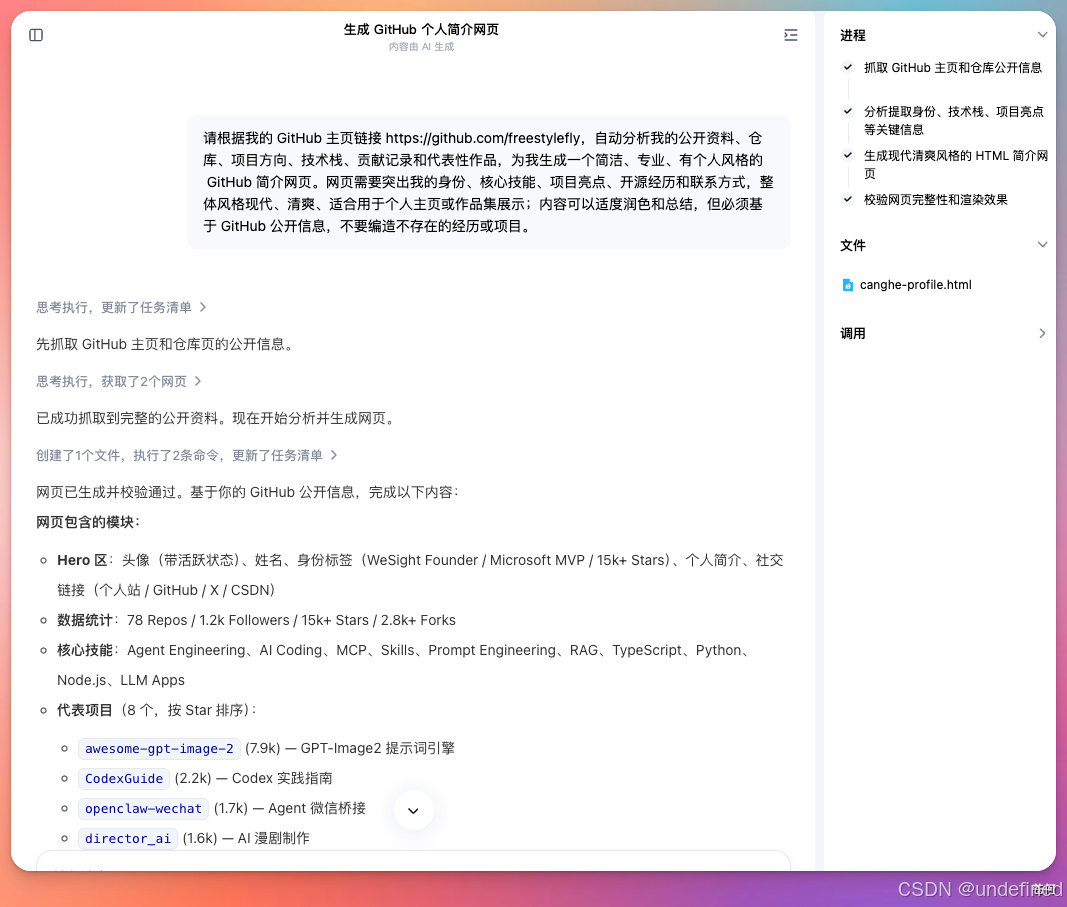Toggle the left sidebar panel icon

[36, 35]
